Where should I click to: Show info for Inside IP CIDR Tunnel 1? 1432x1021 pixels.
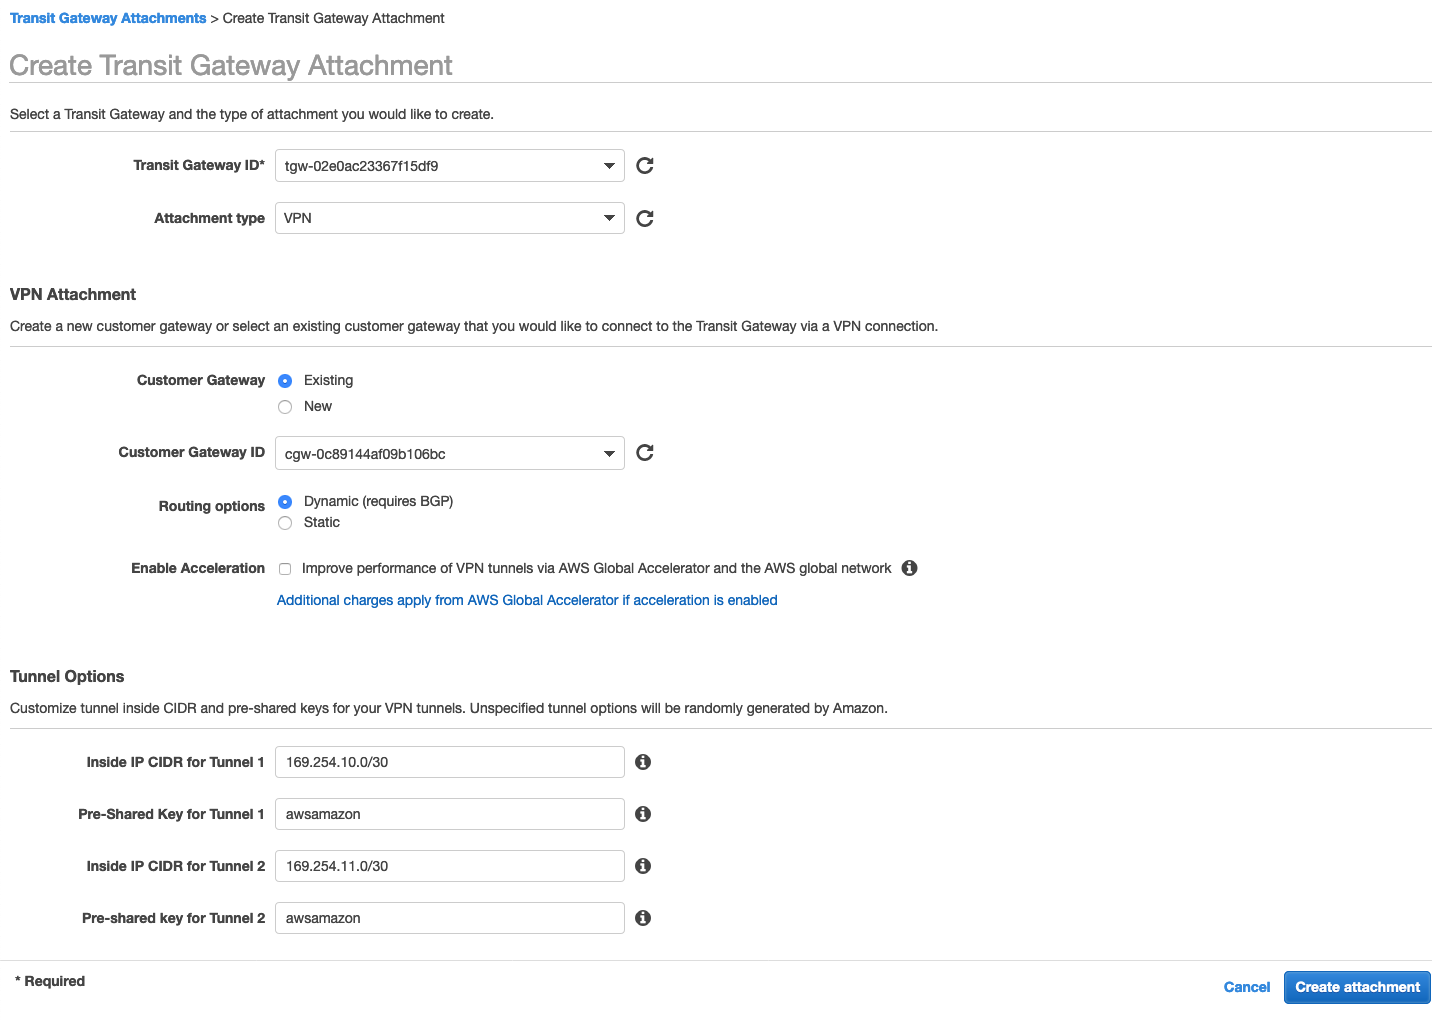[x=643, y=762]
